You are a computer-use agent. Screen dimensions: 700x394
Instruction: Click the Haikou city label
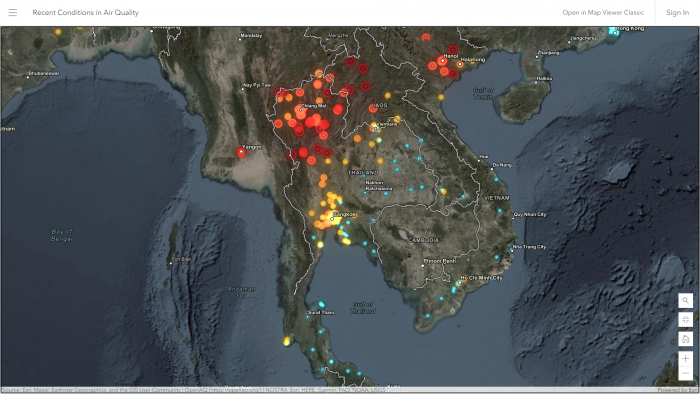pos(545,79)
